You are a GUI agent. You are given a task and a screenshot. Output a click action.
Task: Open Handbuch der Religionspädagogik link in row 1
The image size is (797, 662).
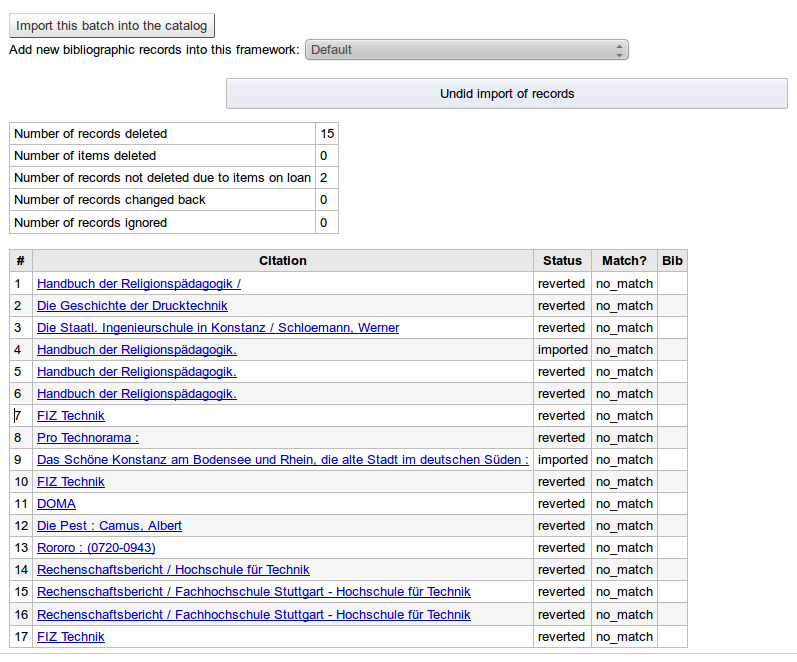139,284
